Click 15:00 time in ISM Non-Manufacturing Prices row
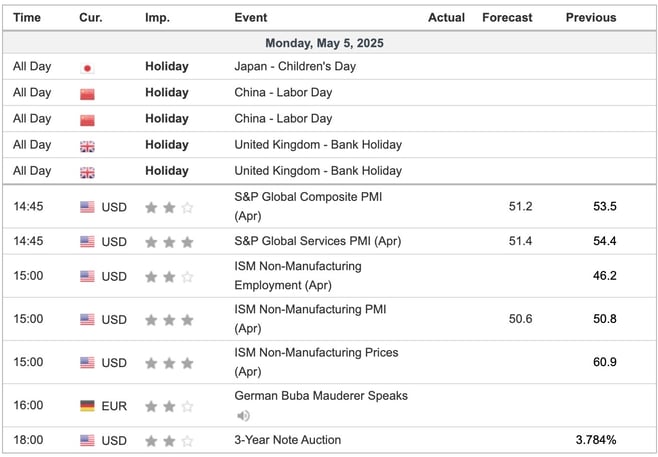Screen dimensions: 658x457 point(28,362)
